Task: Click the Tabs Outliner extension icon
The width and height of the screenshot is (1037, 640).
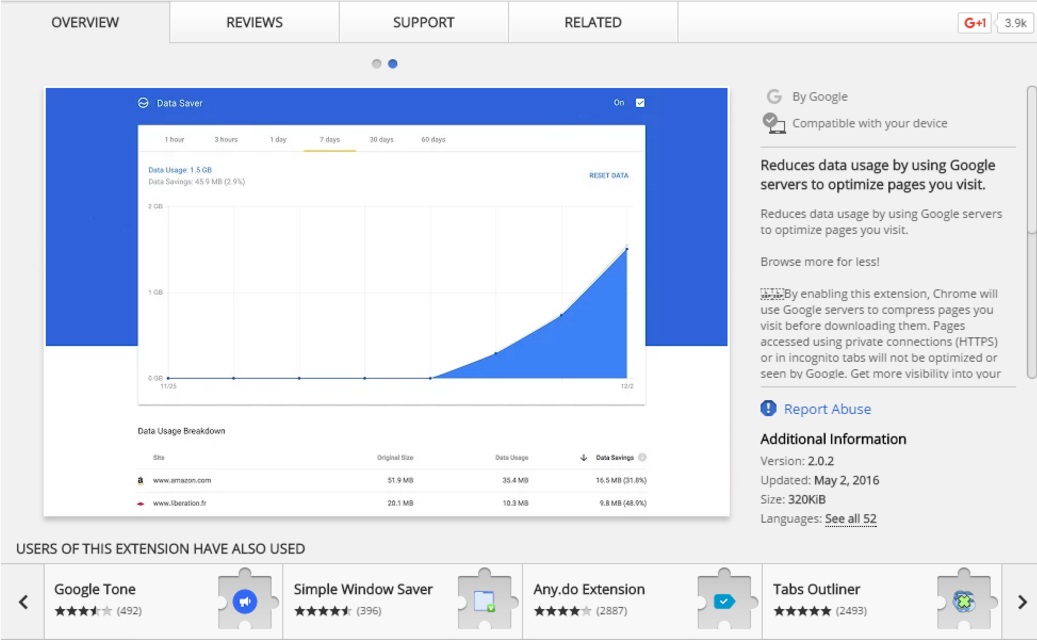Action: [963, 600]
